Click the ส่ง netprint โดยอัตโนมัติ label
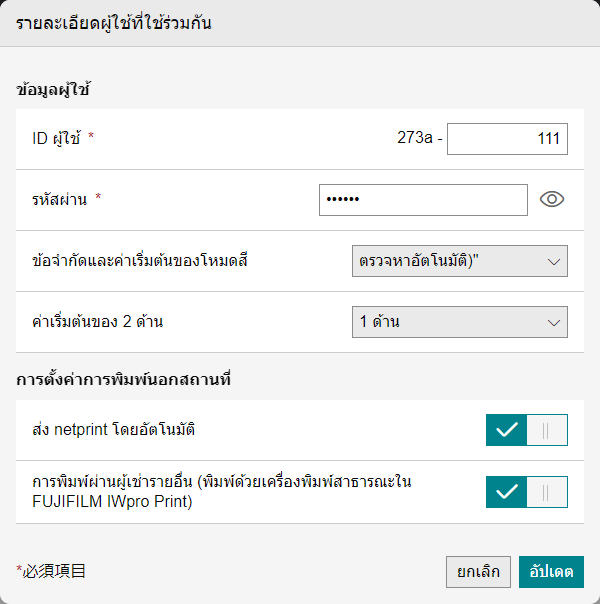 114,429
